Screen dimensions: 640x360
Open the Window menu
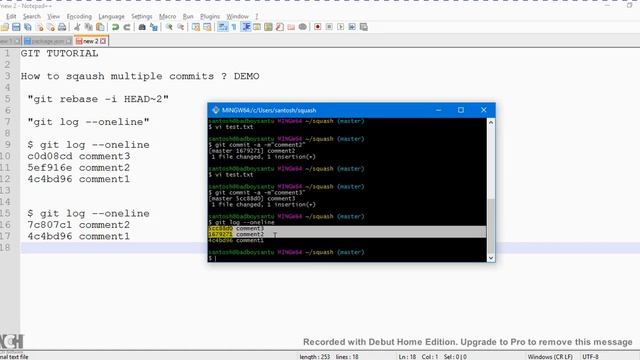coord(238,16)
